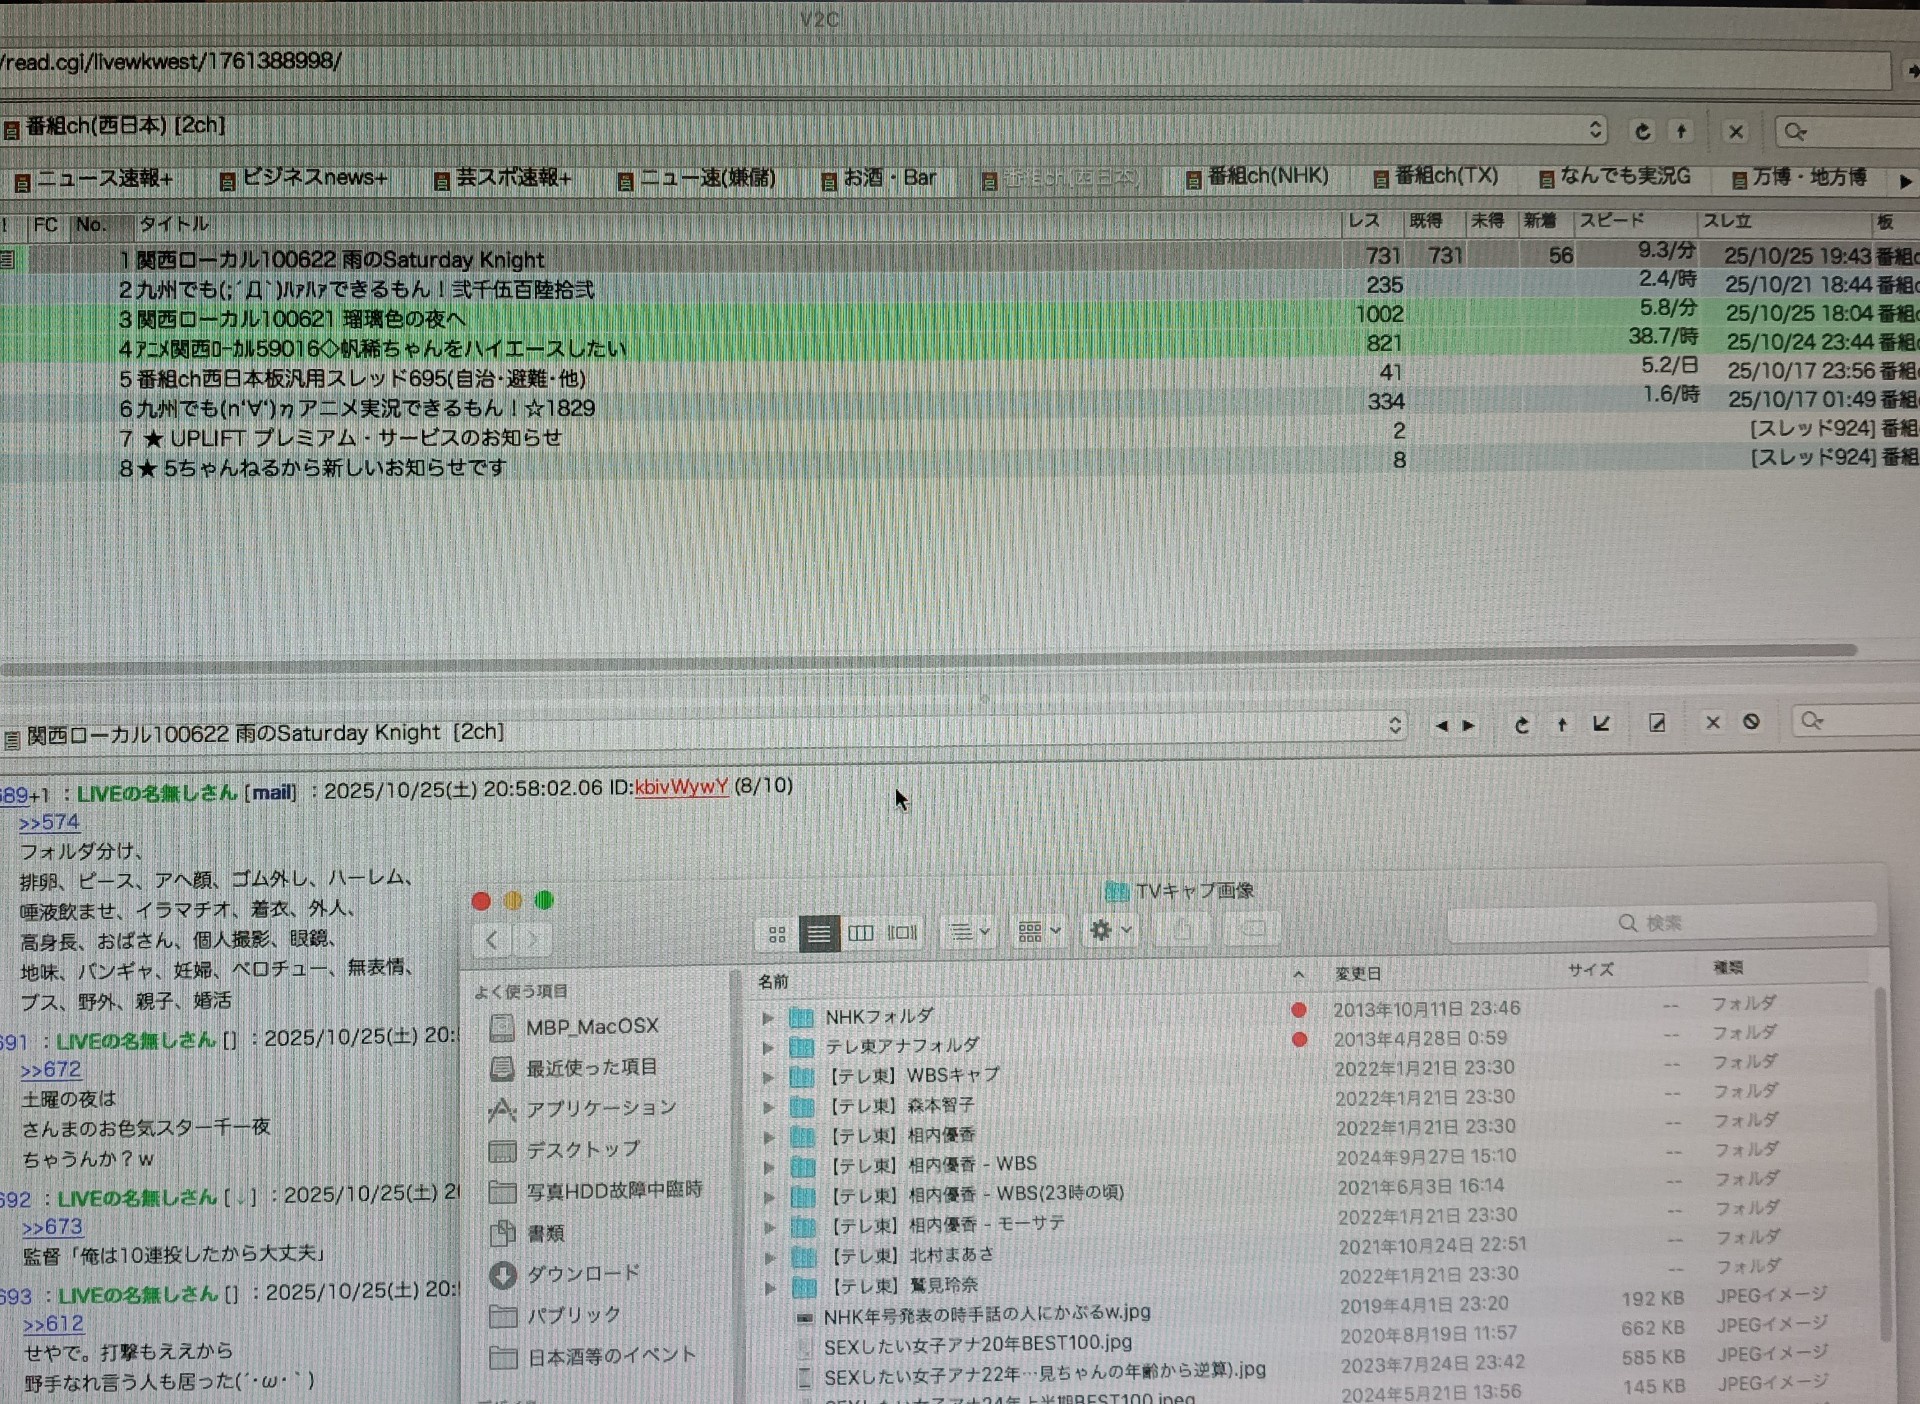This screenshot has width=1920, height=1404.
Task: Switch Finder to icon view
Action: coord(777,933)
